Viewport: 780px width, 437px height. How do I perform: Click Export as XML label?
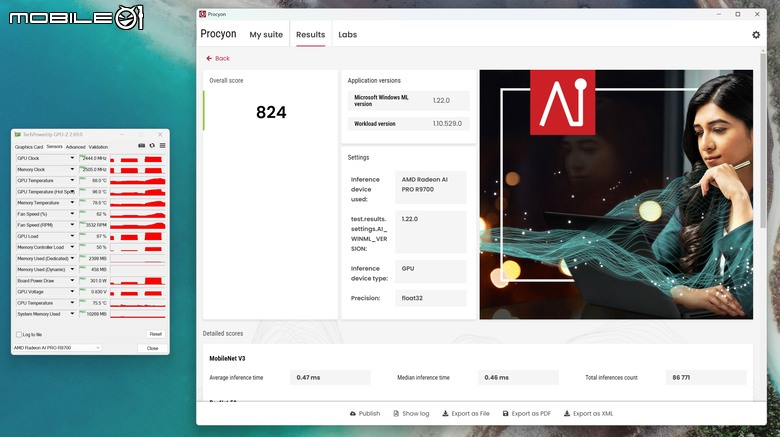[593, 414]
